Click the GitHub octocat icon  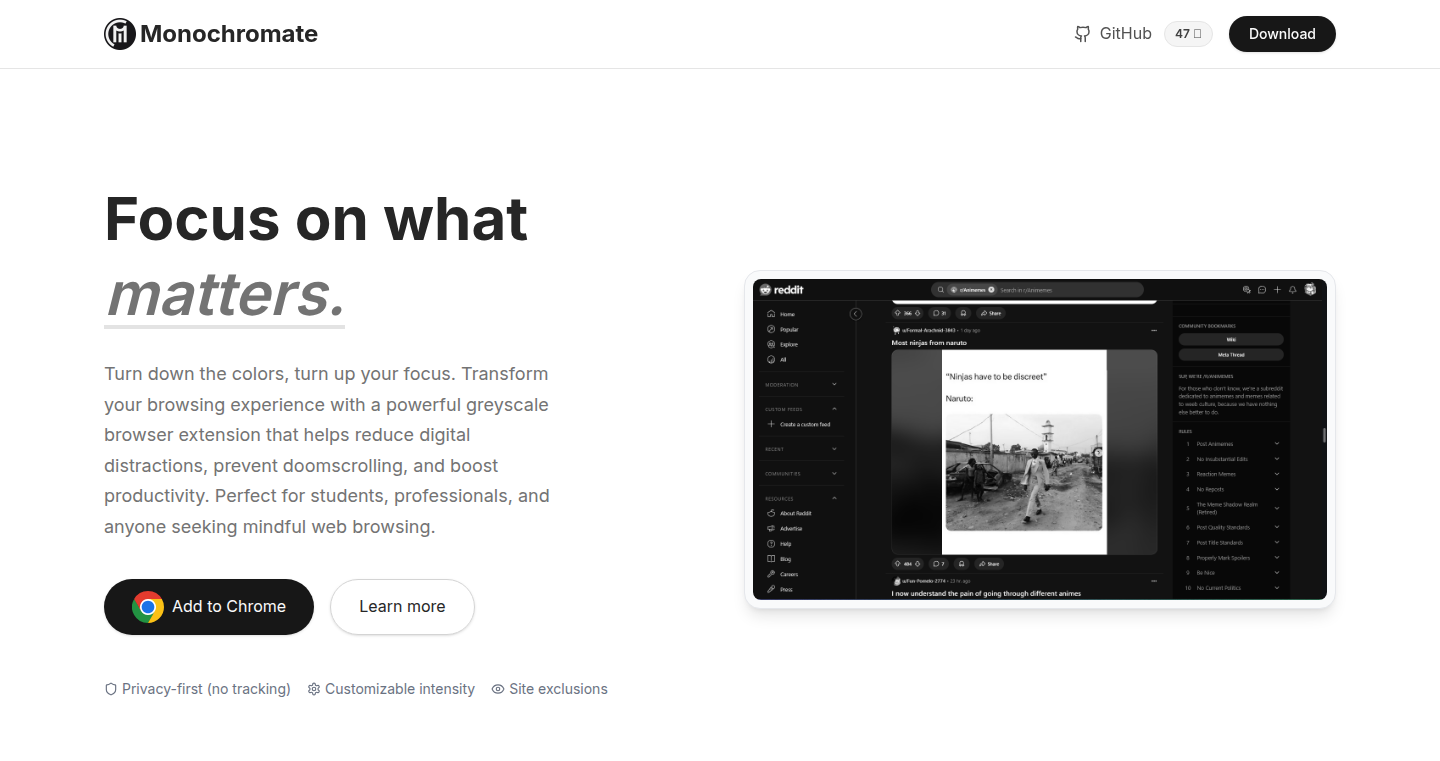click(1082, 34)
